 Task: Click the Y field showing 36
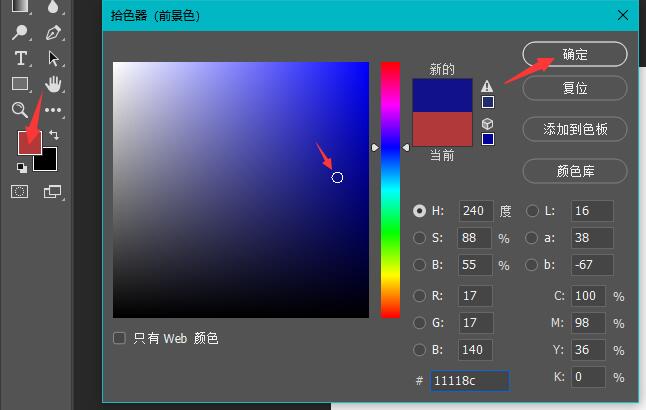click(588, 350)
